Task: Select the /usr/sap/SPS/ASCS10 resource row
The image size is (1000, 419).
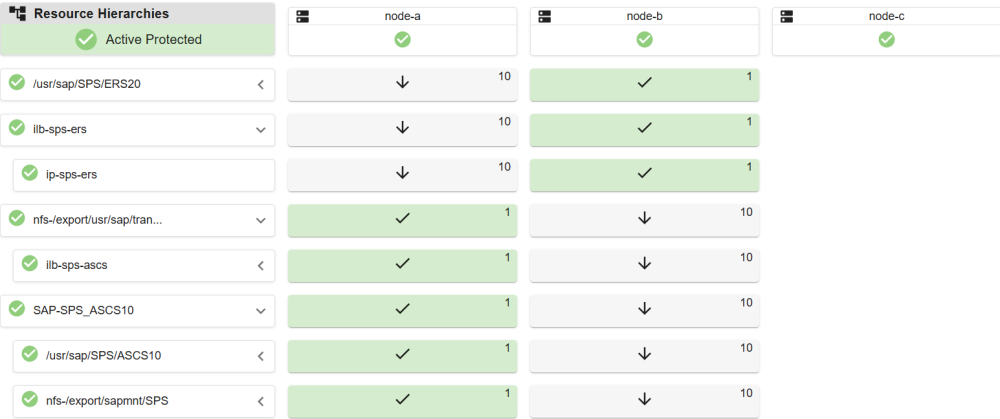Action: 140,355
